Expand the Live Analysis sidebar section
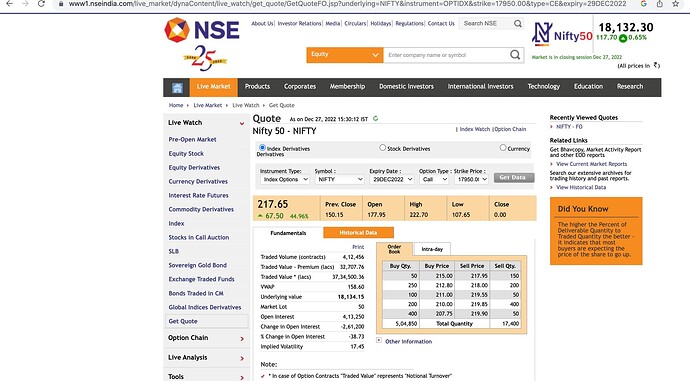 click(x=242, y=358)
